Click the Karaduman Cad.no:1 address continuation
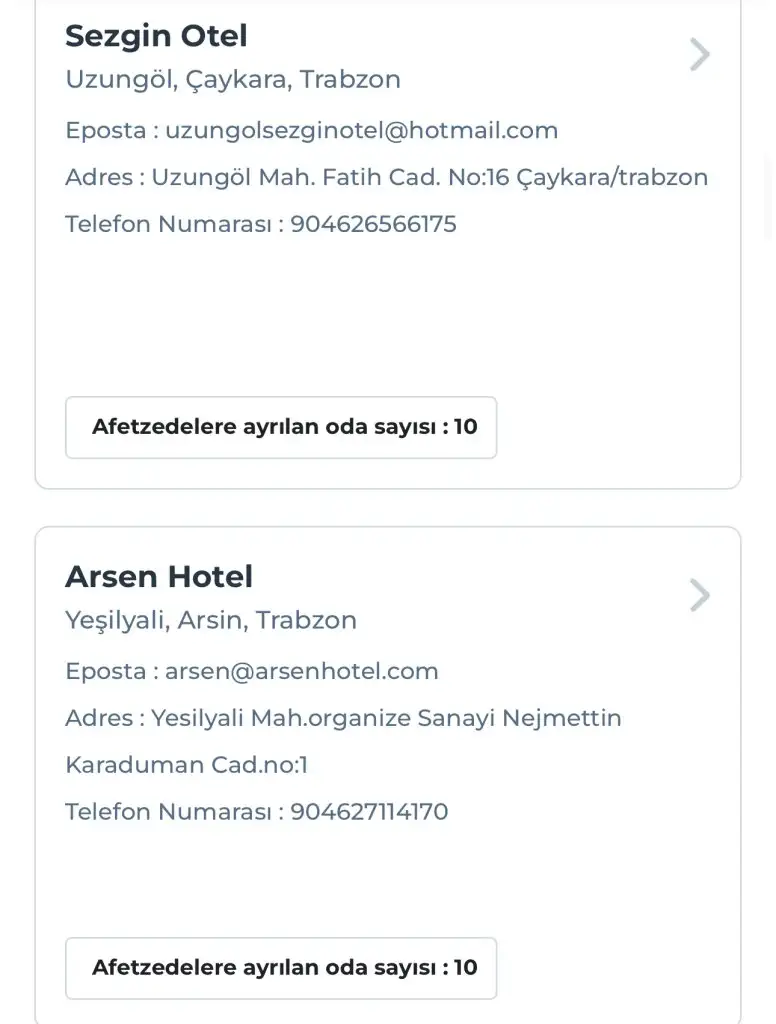This screenshot has height=1024, width=776. tap(187, 765)
